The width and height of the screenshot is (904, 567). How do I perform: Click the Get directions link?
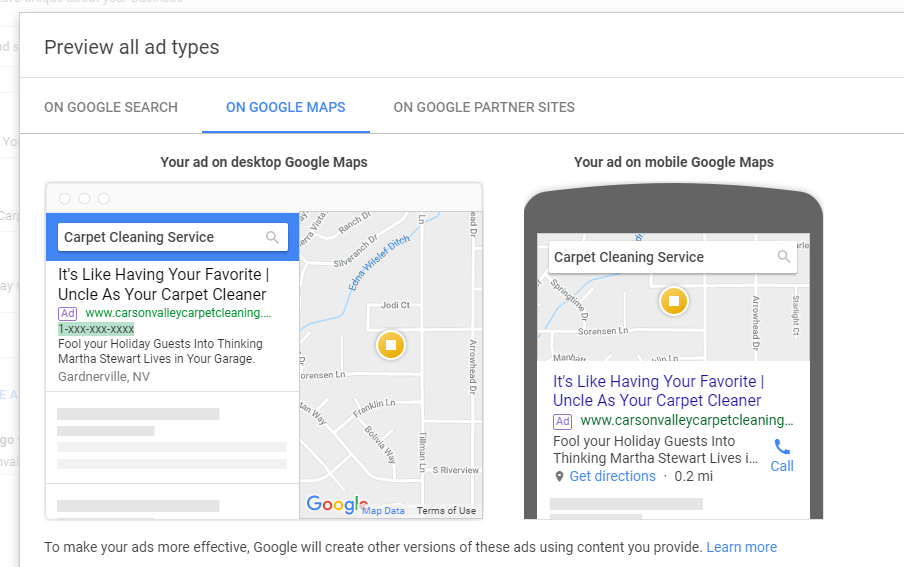pyautogui.click(x=612, y=476)
